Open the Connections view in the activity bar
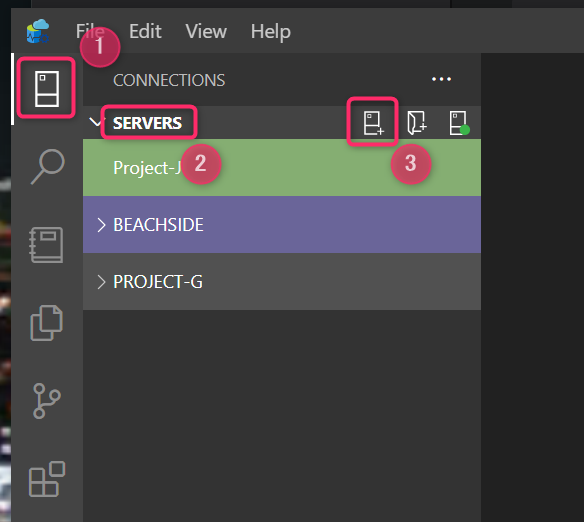This screenshot has height=522, width=584. (x=47, y=89)
